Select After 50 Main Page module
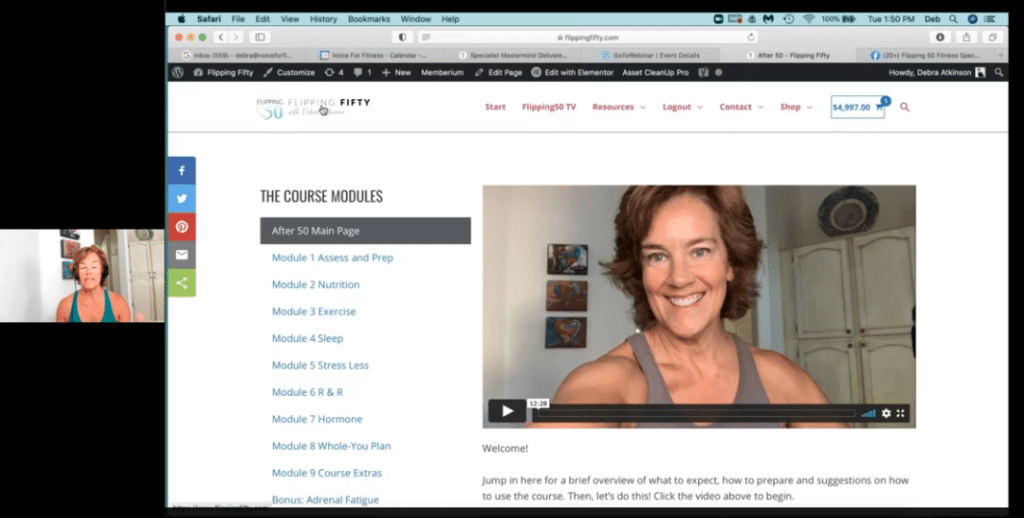Screen dimensions: 1024x518 365,231
